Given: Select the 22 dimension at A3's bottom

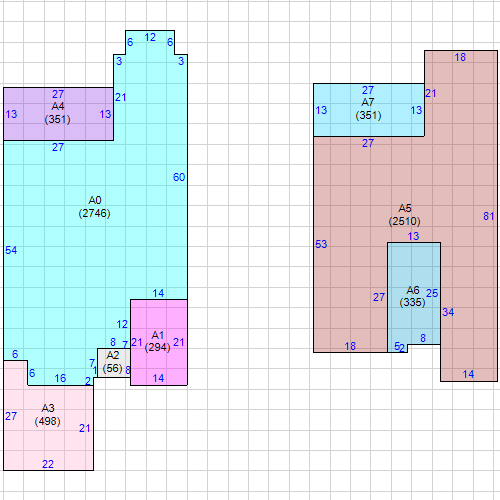Looking at the screenshot, I should pyautogui.click(x=48, y=464).
